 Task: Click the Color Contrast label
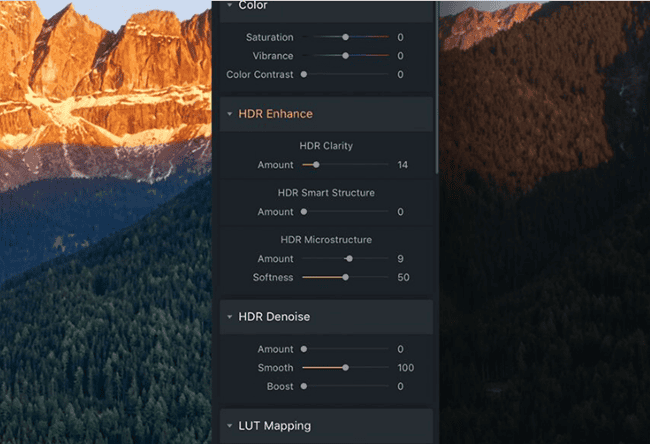click(260, 74)
